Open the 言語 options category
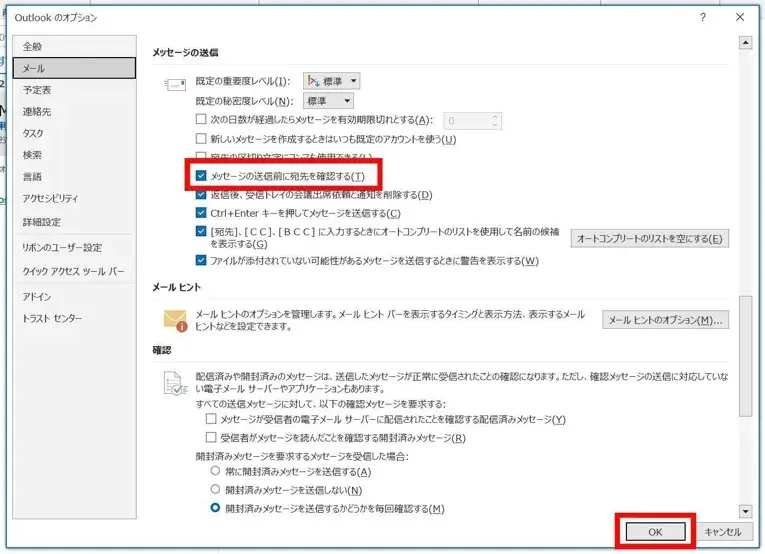 click(x=74, y=177)
